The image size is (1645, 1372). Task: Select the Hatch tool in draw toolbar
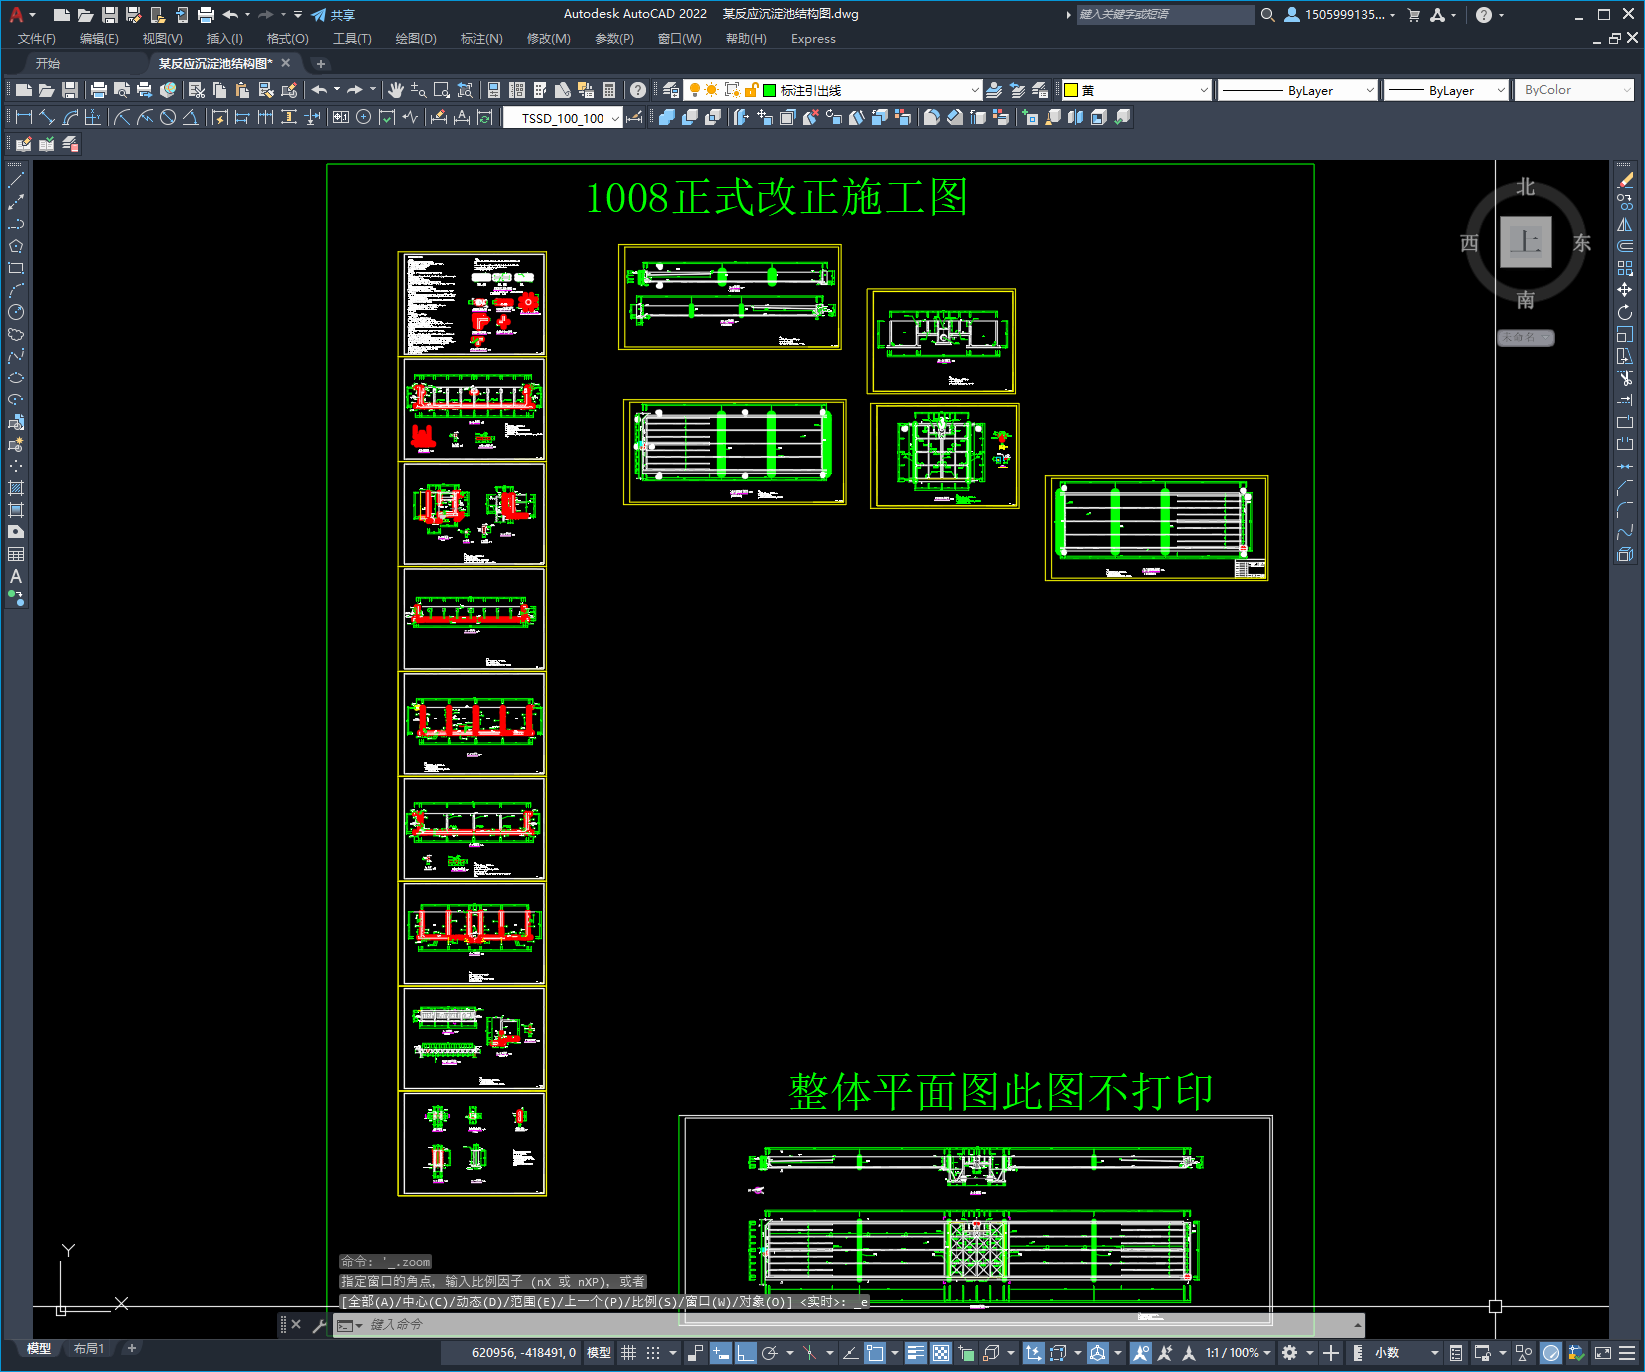[16, 488]
